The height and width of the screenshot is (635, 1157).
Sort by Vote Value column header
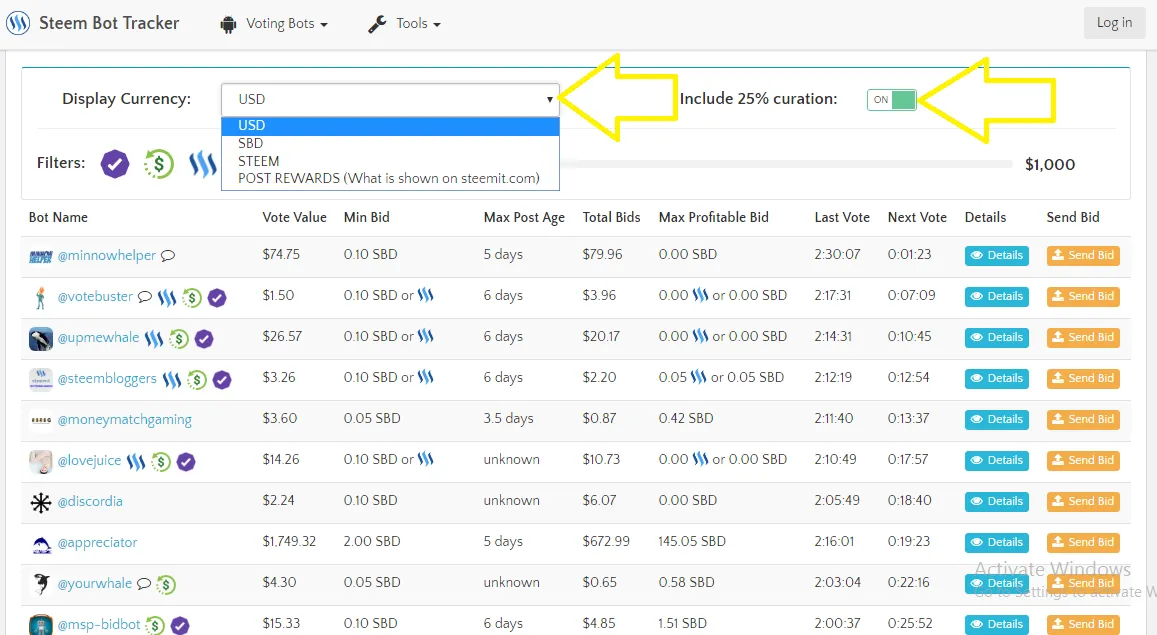click(x=294, y=217)
